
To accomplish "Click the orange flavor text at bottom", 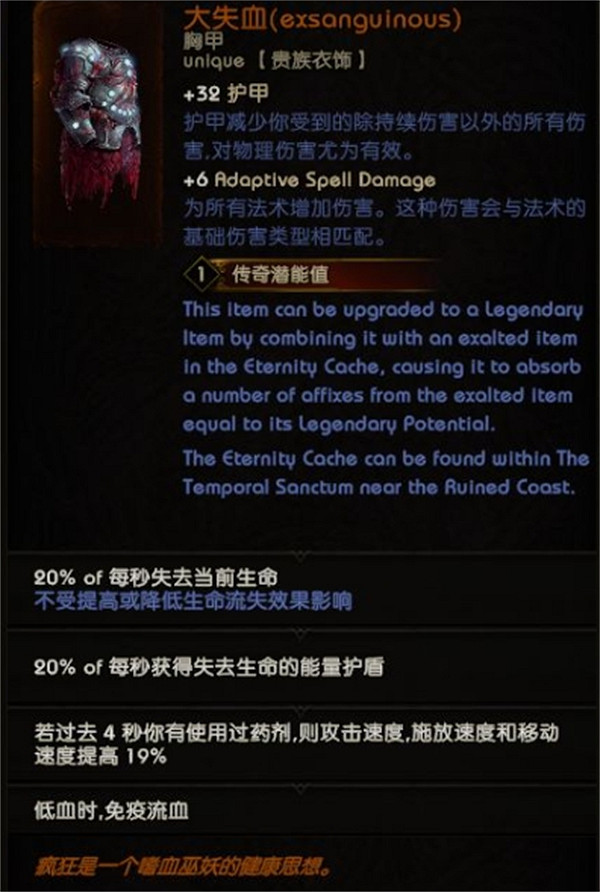I will click(184, 866).
